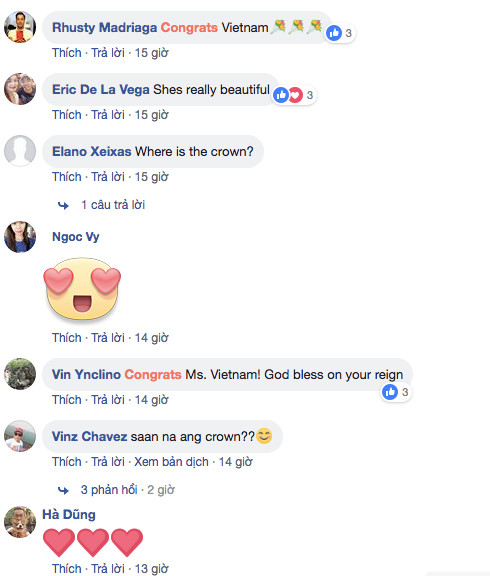This screenshot has width=490, height=576.
Task: Reply to Vin Ynclino with Trả lời
Action: [x=108, y=400]
